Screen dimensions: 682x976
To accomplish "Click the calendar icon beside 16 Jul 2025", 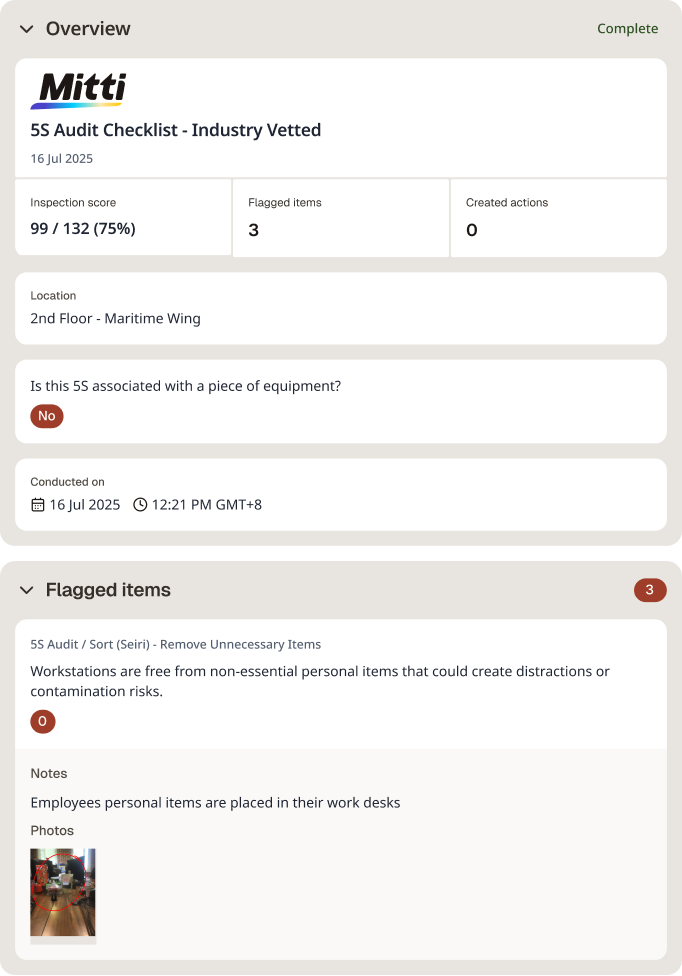I will click(x=38, y=505).
